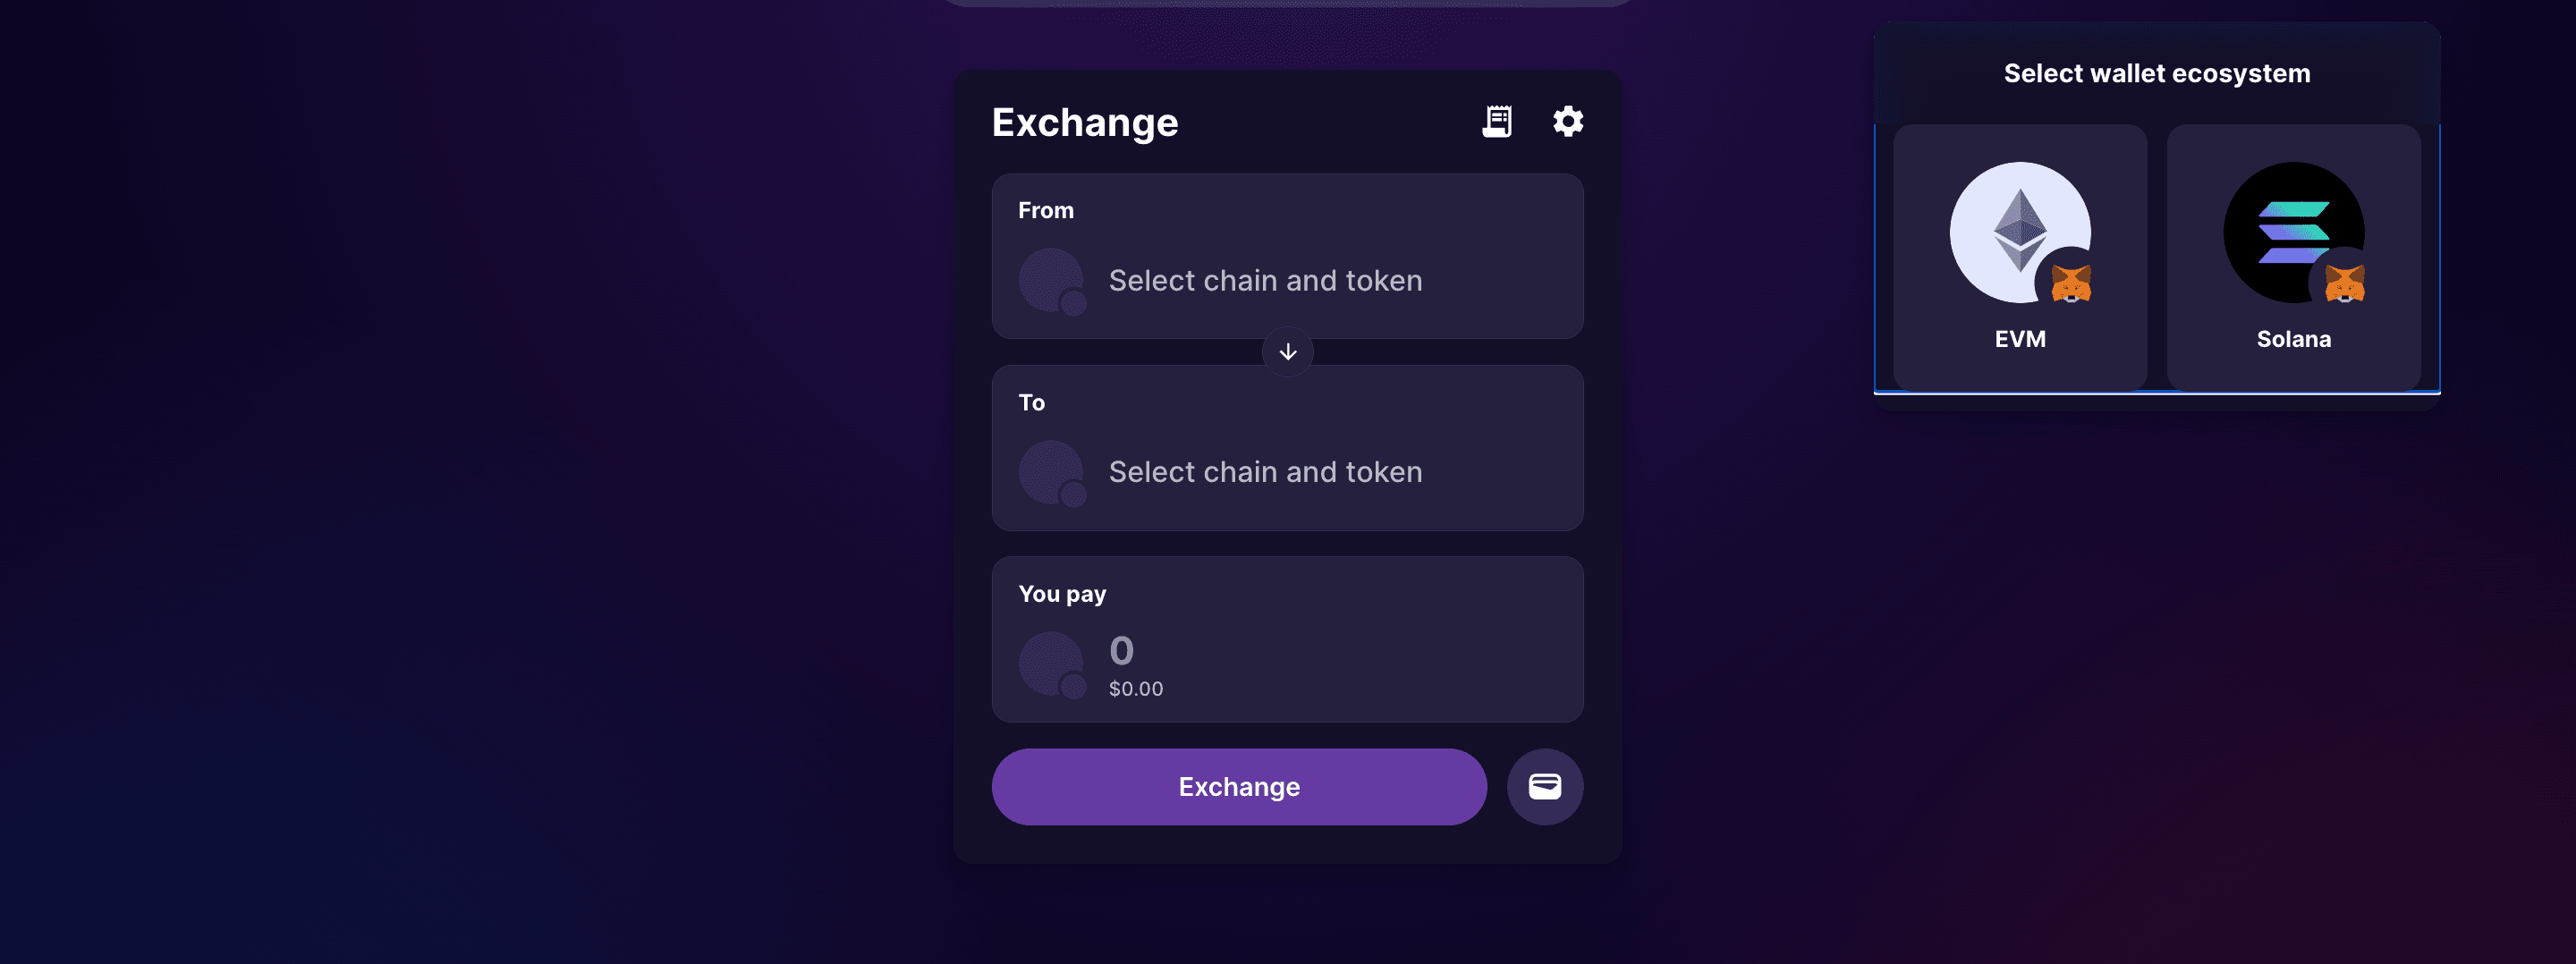
Task: Open the To chain and token selector
Action: [x=1264, y=472]
